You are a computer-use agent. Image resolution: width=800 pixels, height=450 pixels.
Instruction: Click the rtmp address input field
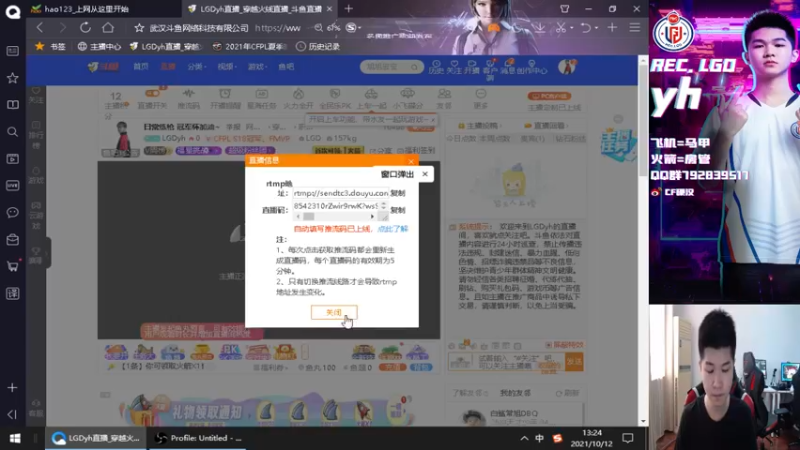pyautogui.click(x=340, y=193)
